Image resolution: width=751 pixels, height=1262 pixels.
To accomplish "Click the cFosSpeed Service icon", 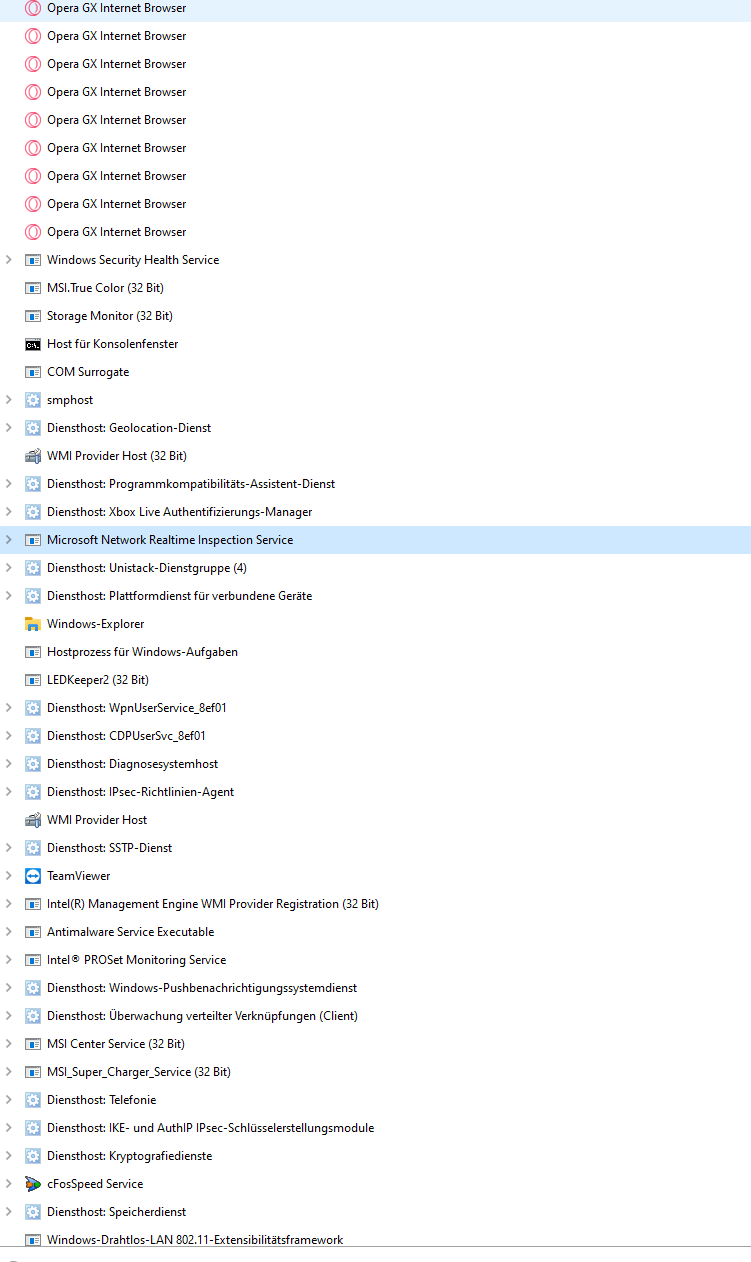I will point(33,1184).
